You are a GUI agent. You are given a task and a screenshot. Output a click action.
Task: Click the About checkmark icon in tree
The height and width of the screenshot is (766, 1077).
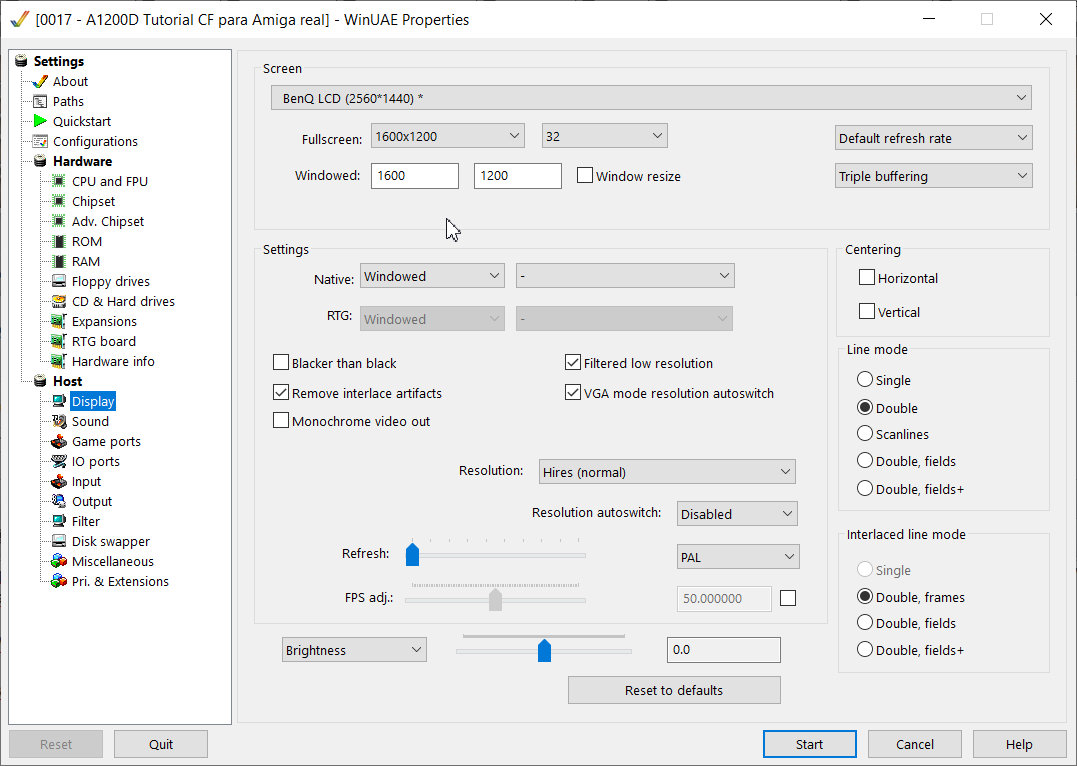[x=41, y=81]
